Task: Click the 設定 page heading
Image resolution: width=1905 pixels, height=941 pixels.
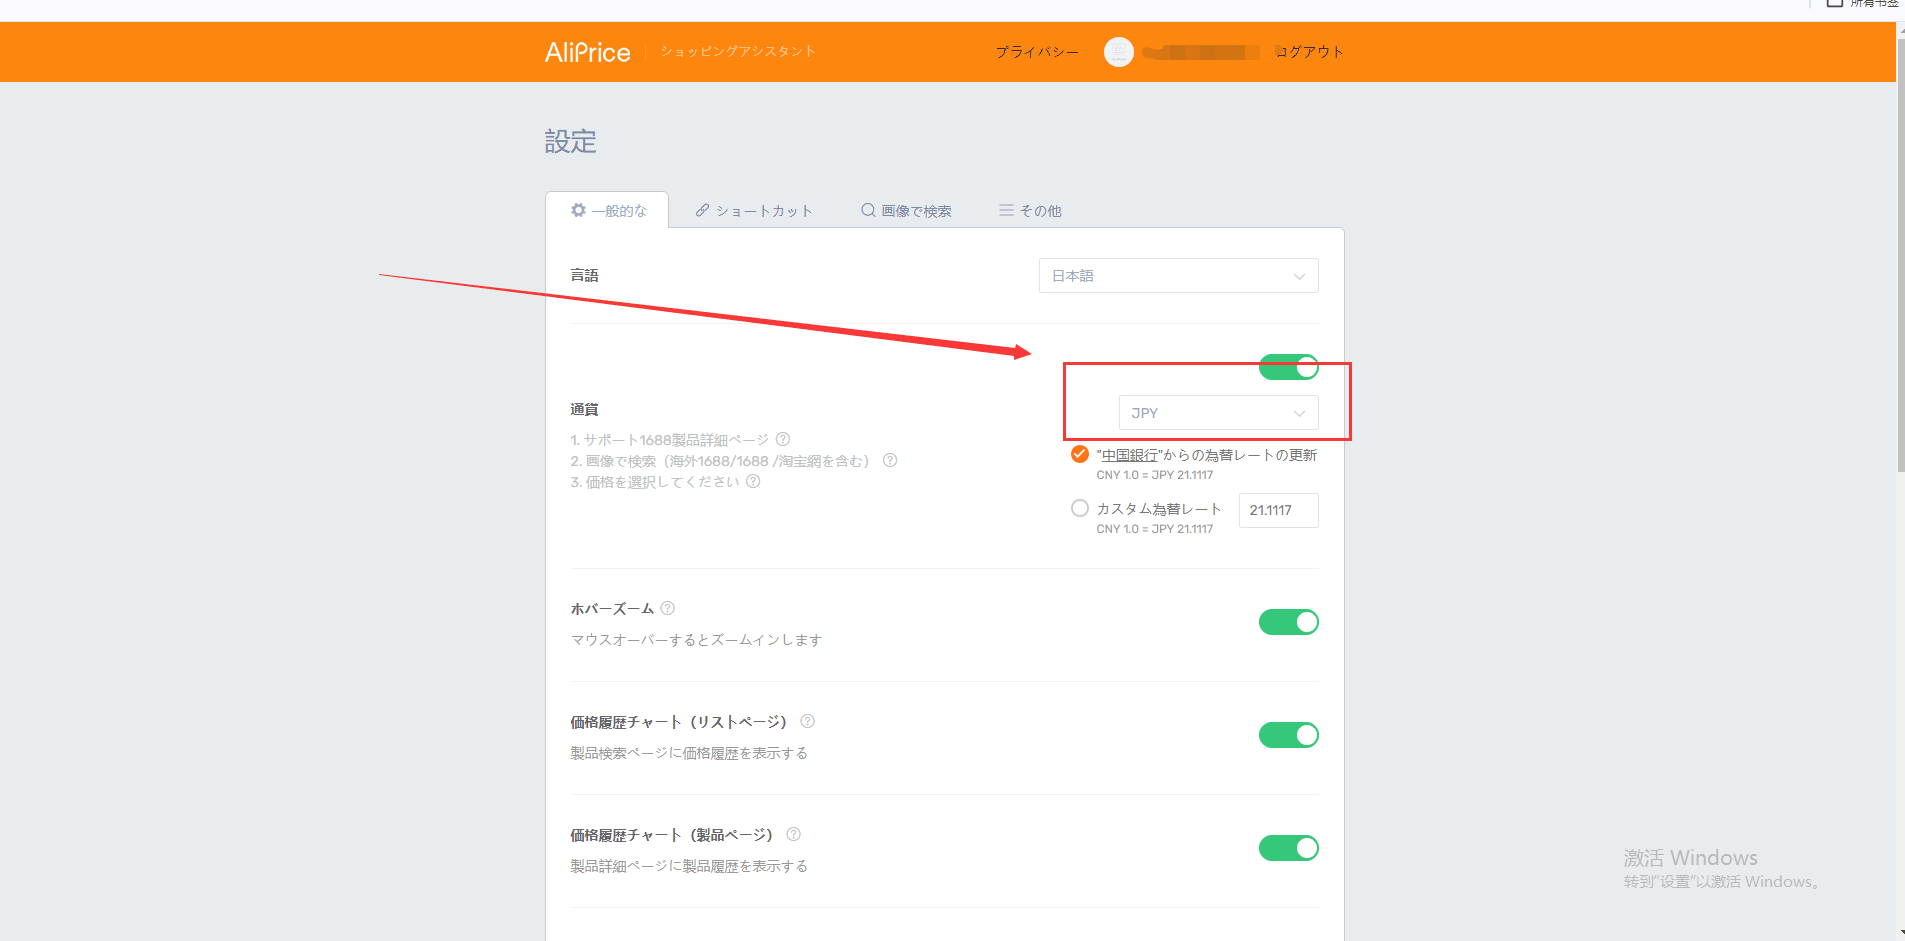Action: pos(570,142)
